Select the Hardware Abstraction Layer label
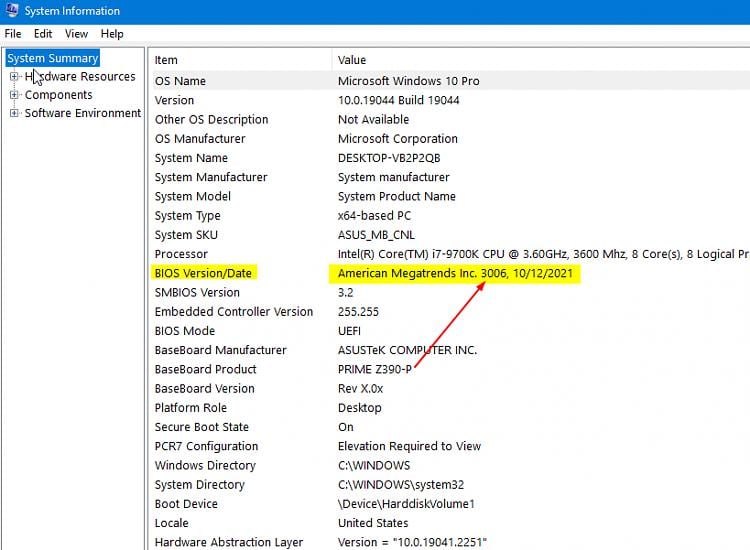This screenshot has height=550, width=750. click(229, 542)
